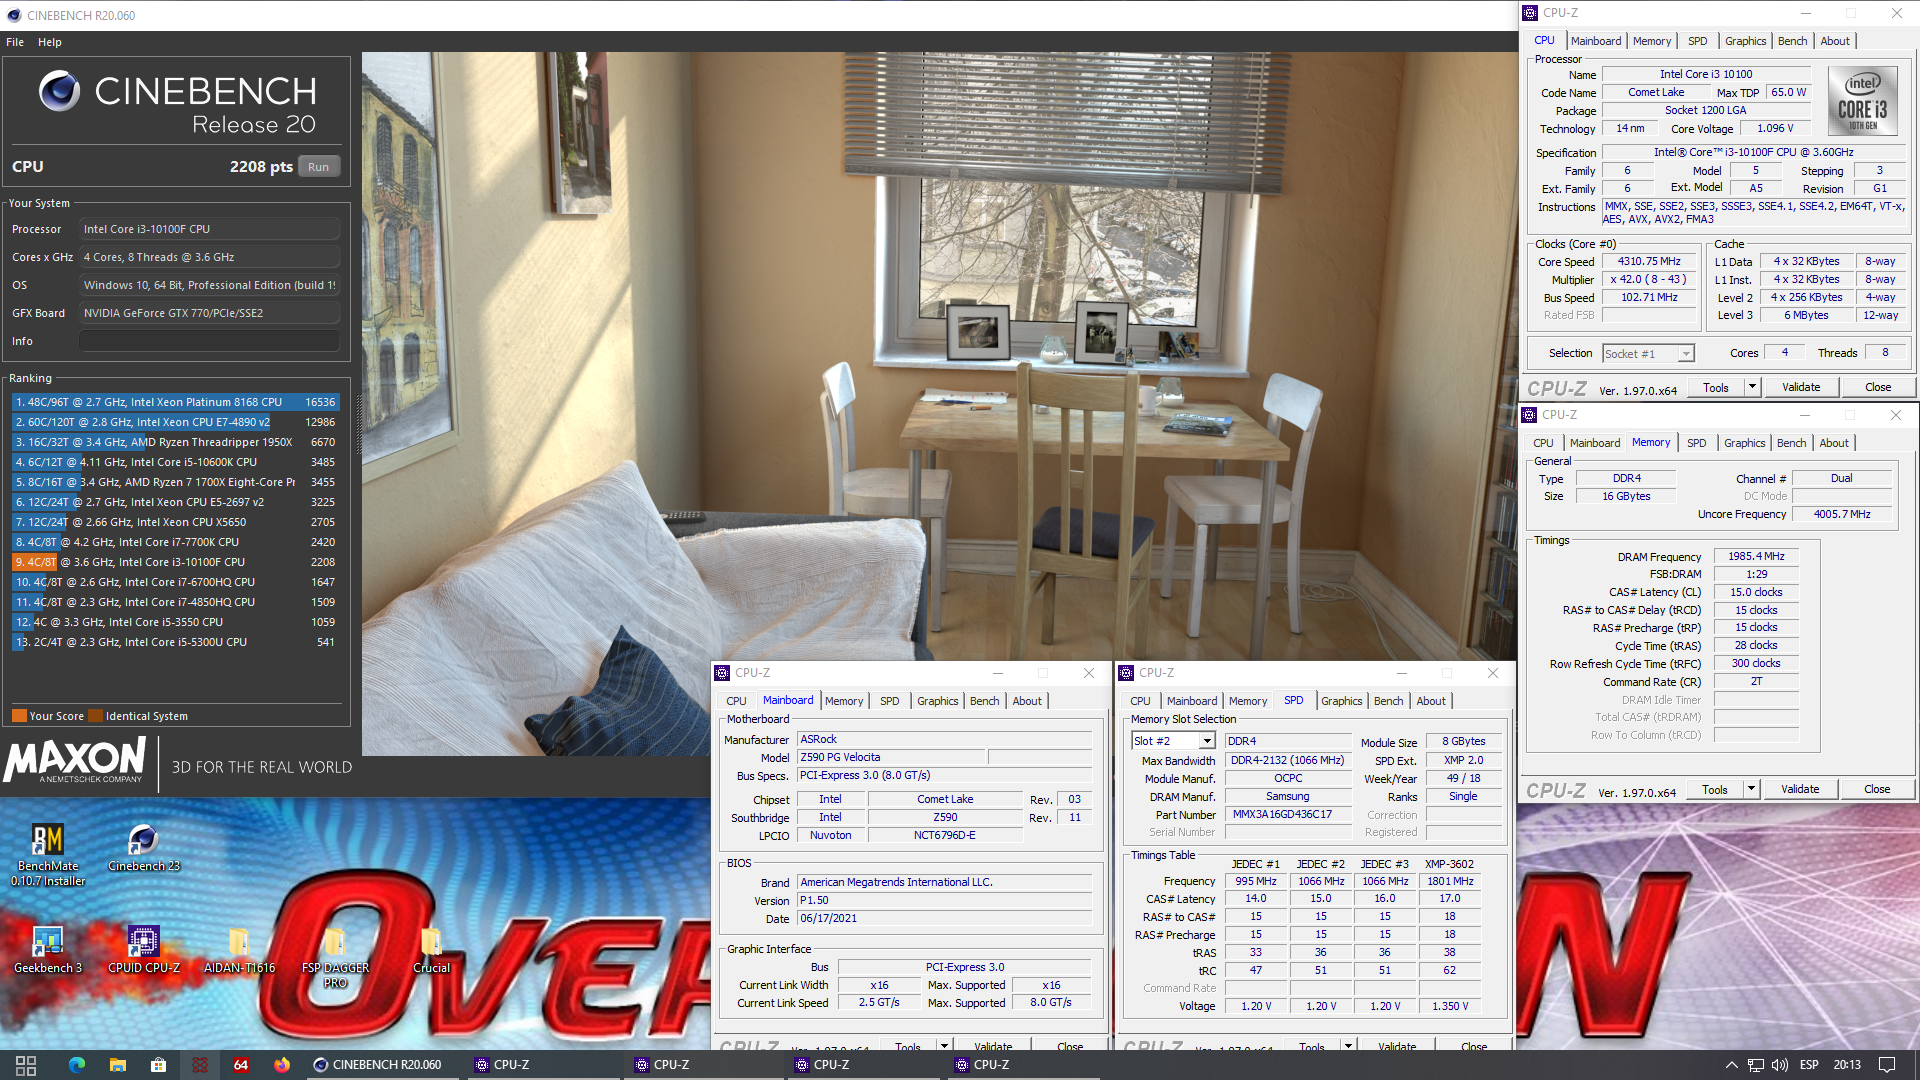Select Ryzen Threadripper 1950X ranking row

pos(176,442)
